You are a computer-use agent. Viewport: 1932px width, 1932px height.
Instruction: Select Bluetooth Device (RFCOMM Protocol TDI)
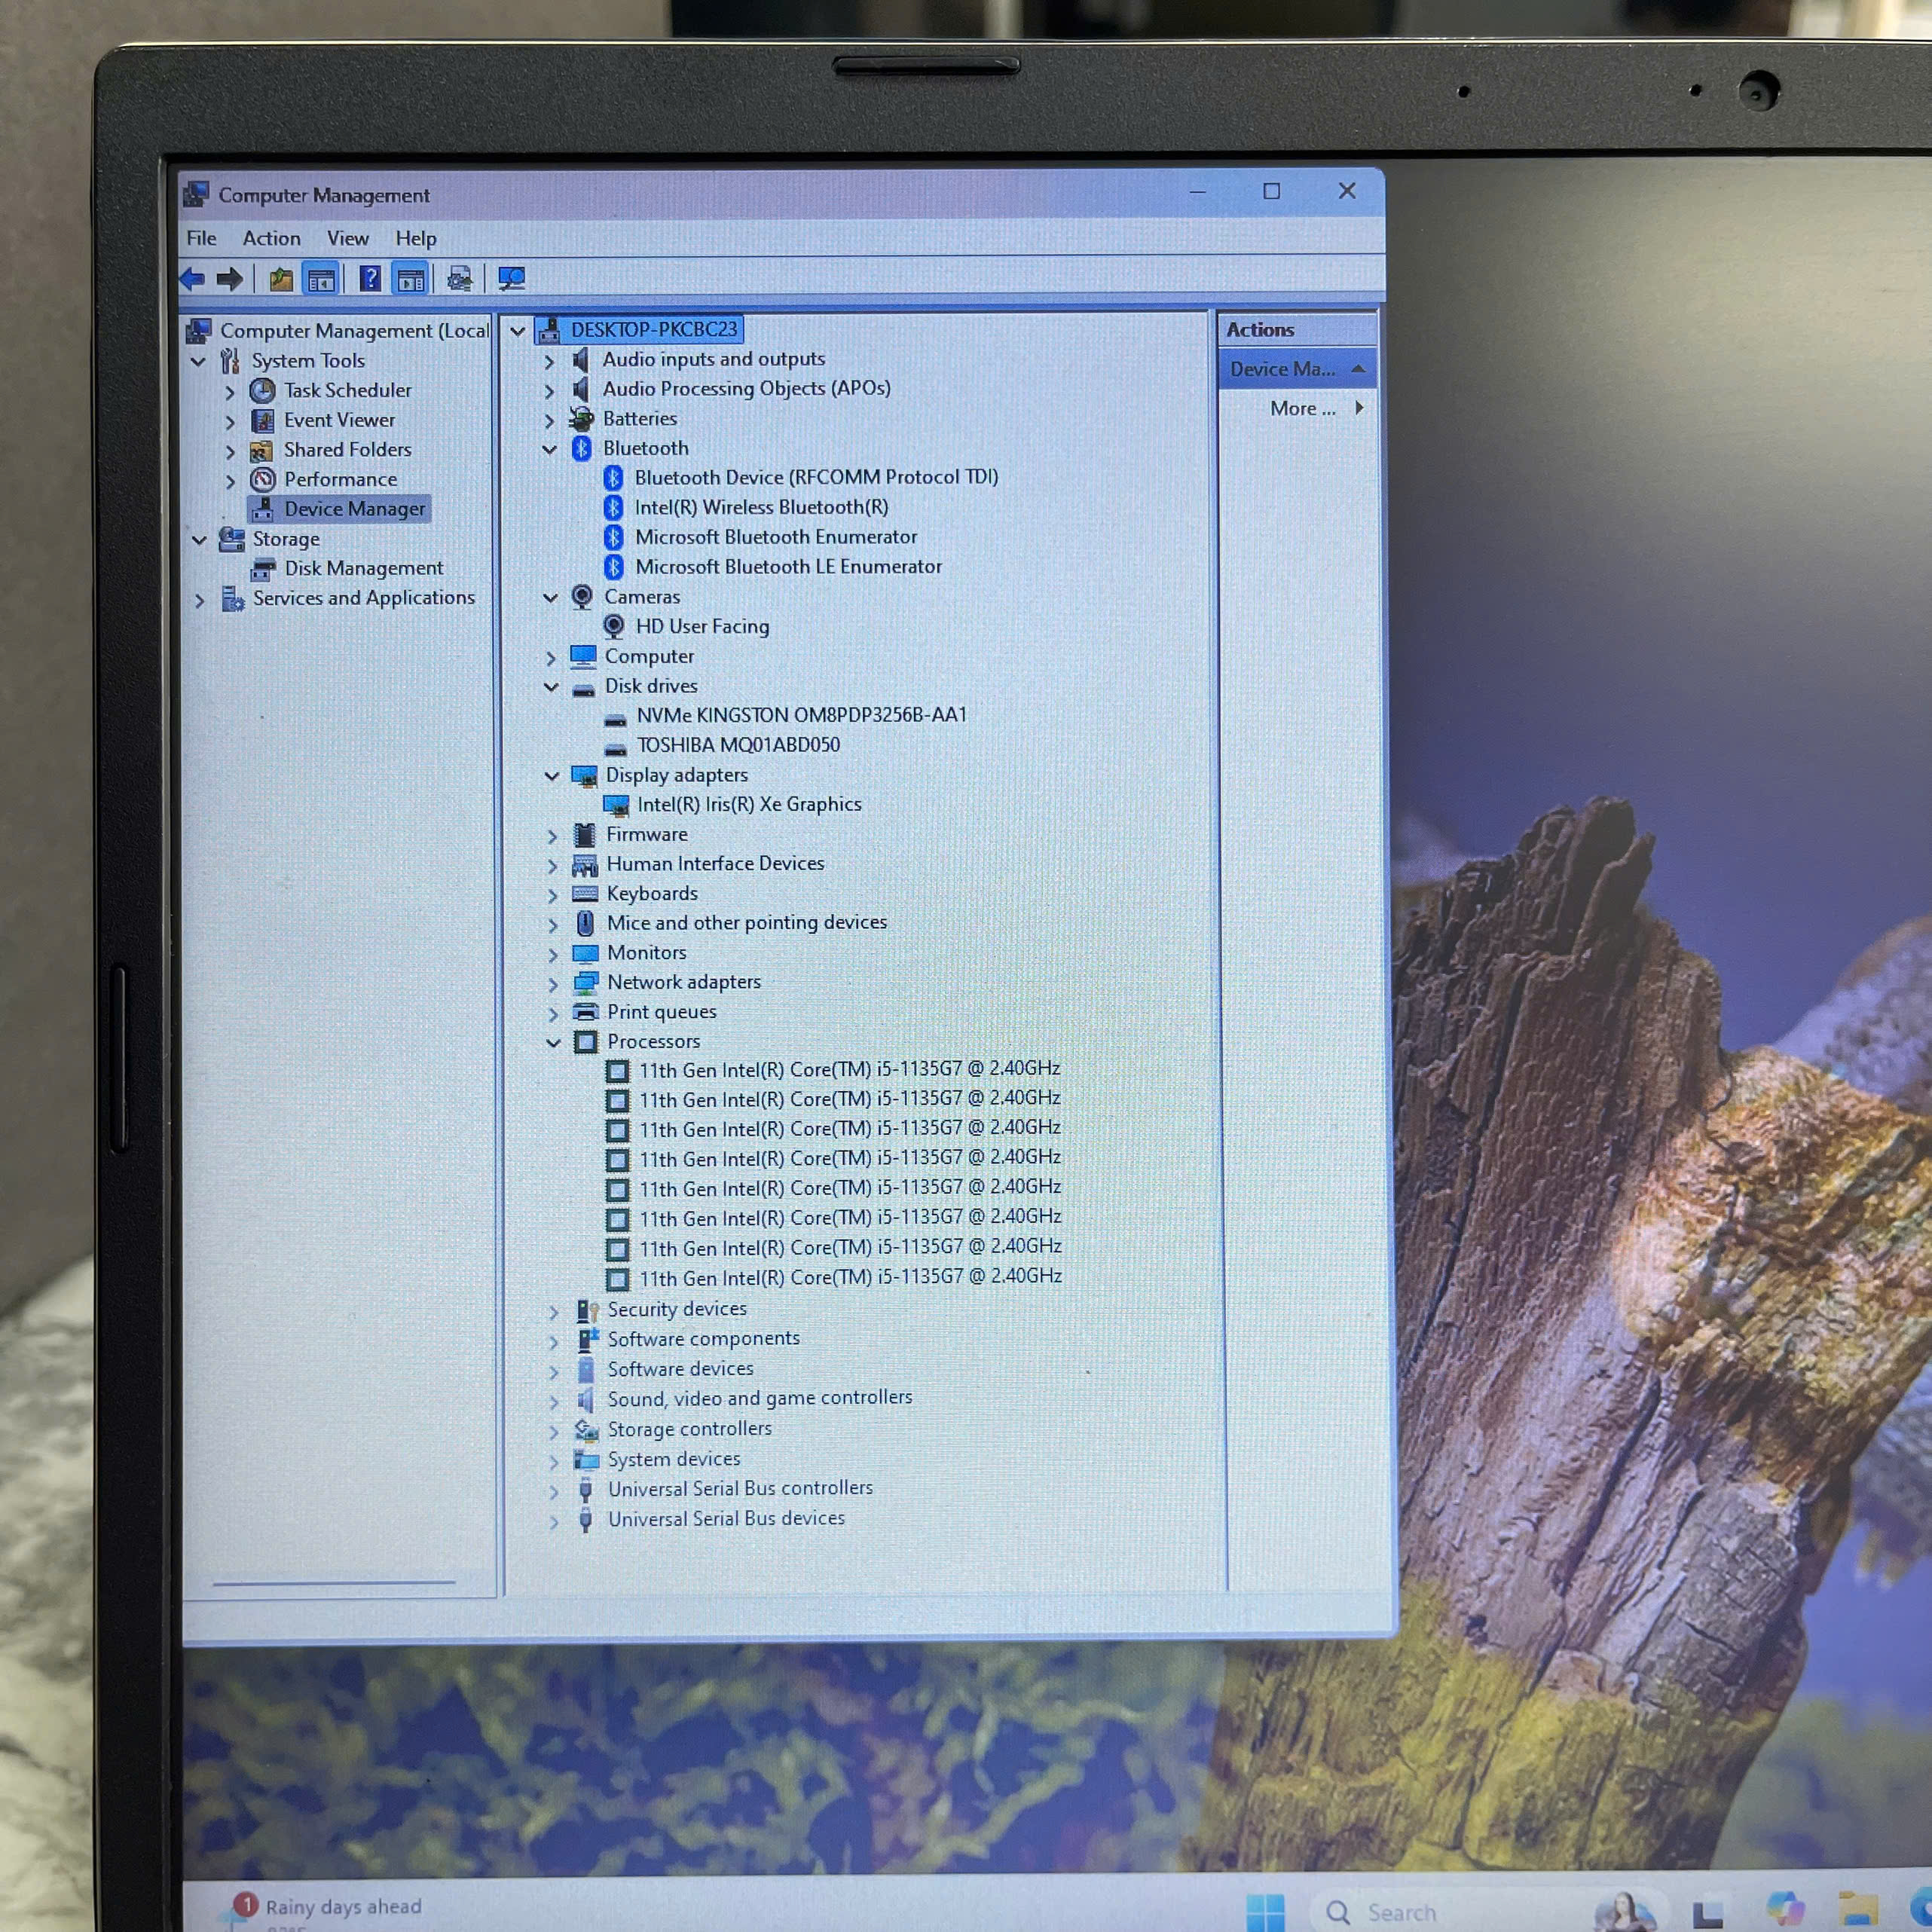coord(816,477)
